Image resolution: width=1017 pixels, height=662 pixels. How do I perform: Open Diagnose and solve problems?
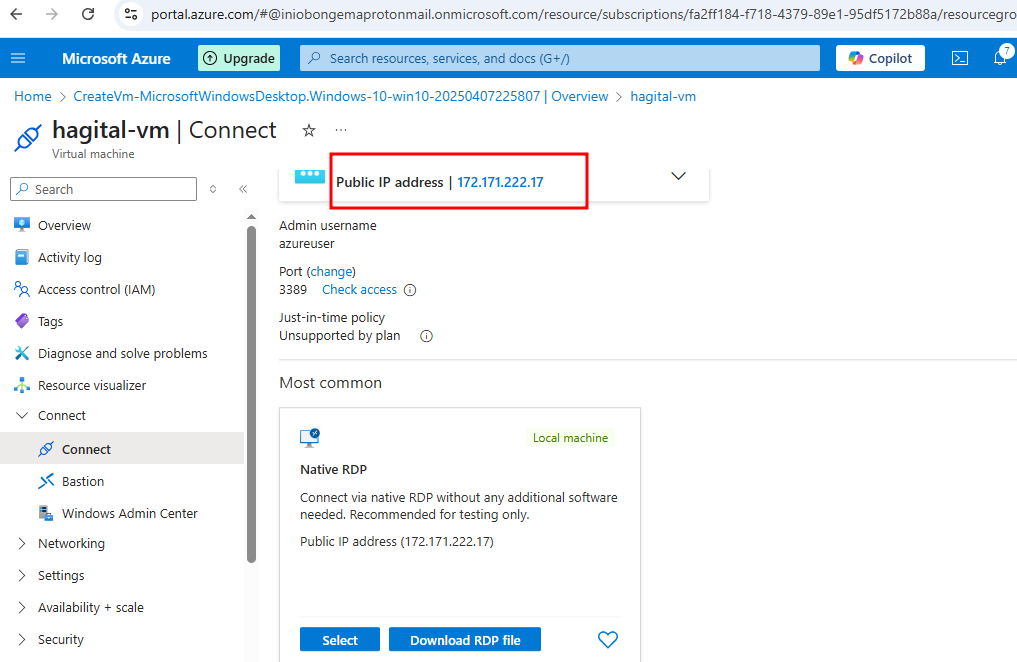click(123, 353)
